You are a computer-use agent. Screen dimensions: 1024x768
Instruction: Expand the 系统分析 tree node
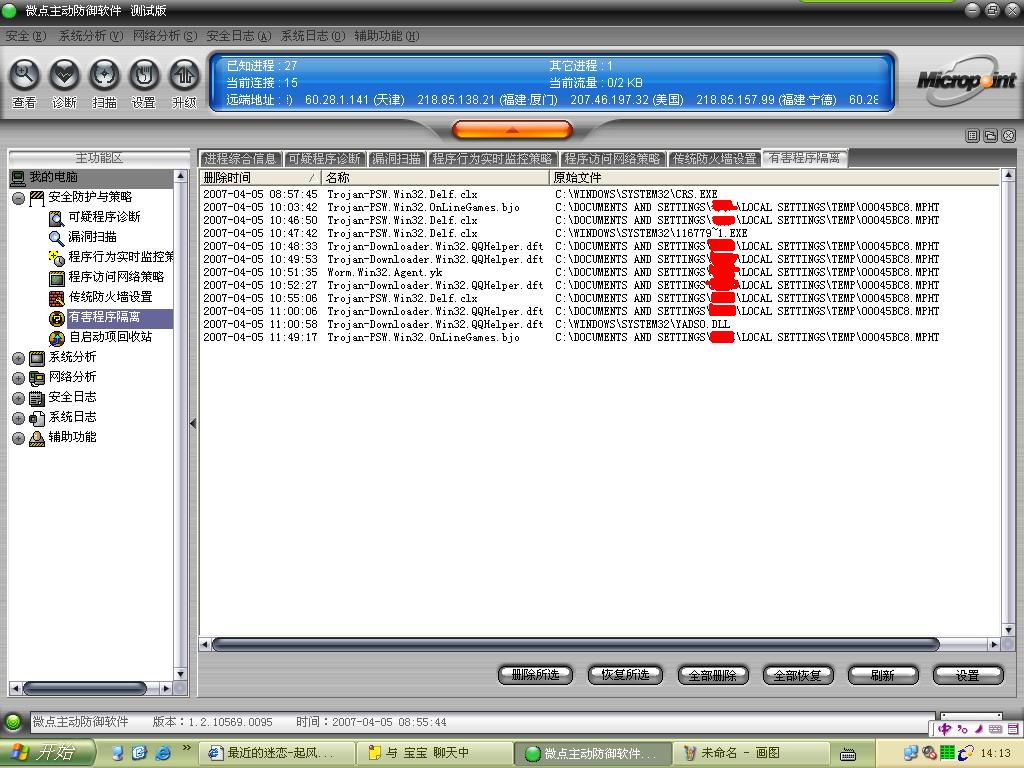pyautogui.click(x=18, y=358)
